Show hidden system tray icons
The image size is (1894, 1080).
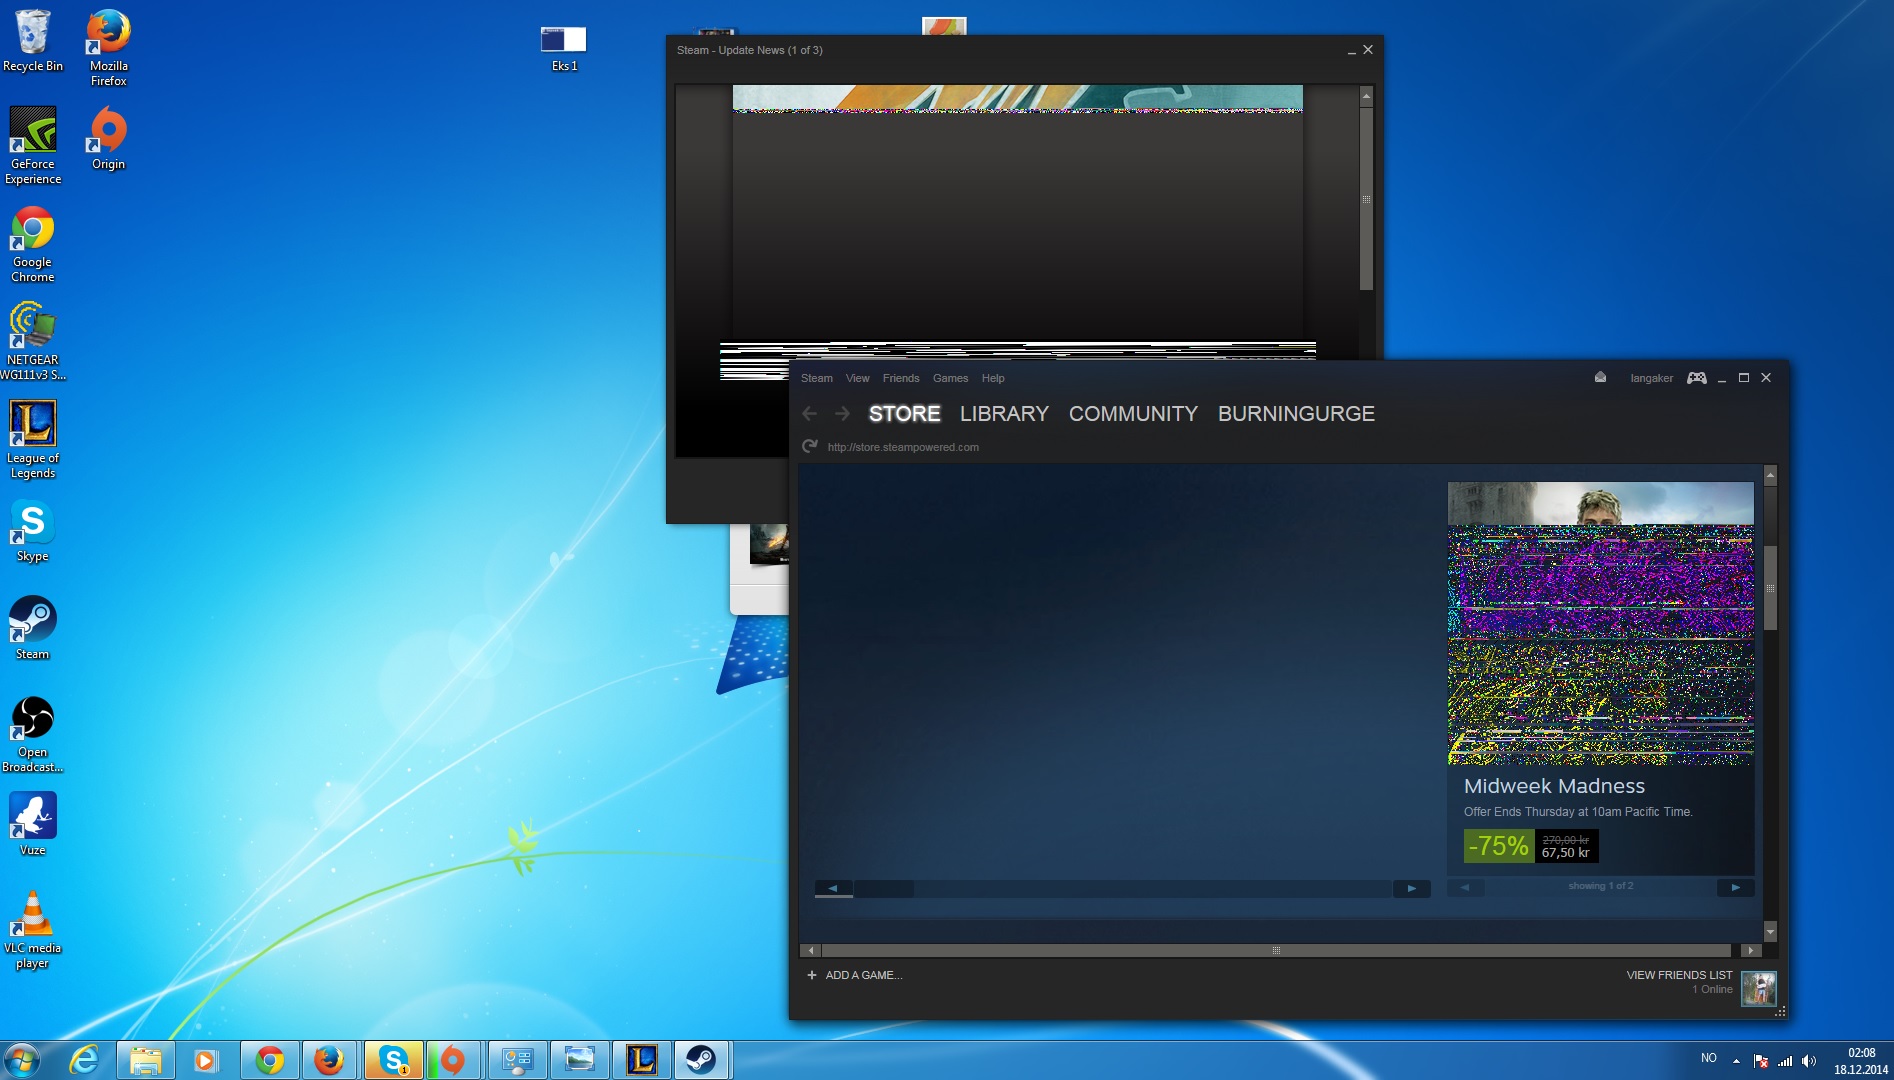click(x=1736, y=1060)
